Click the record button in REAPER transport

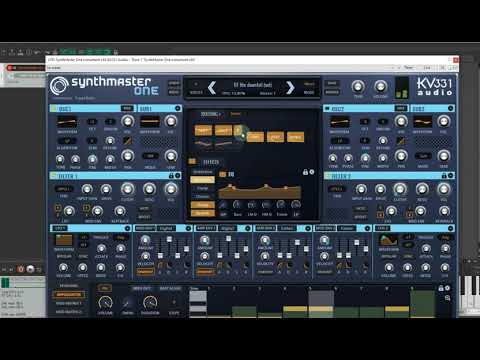tap(21, 269)
